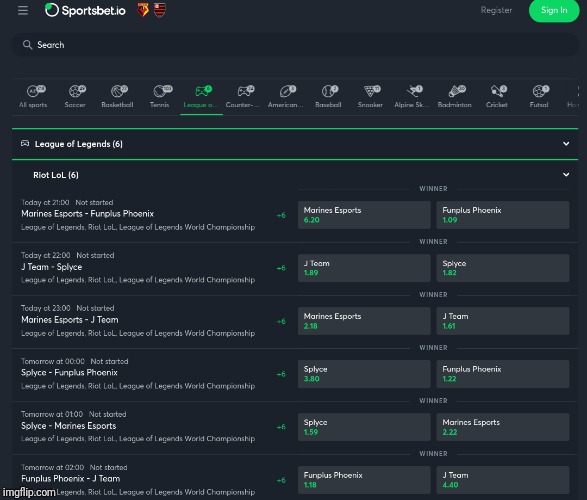Open the Splyce - Funplus Phoenix match

point(69,373)
